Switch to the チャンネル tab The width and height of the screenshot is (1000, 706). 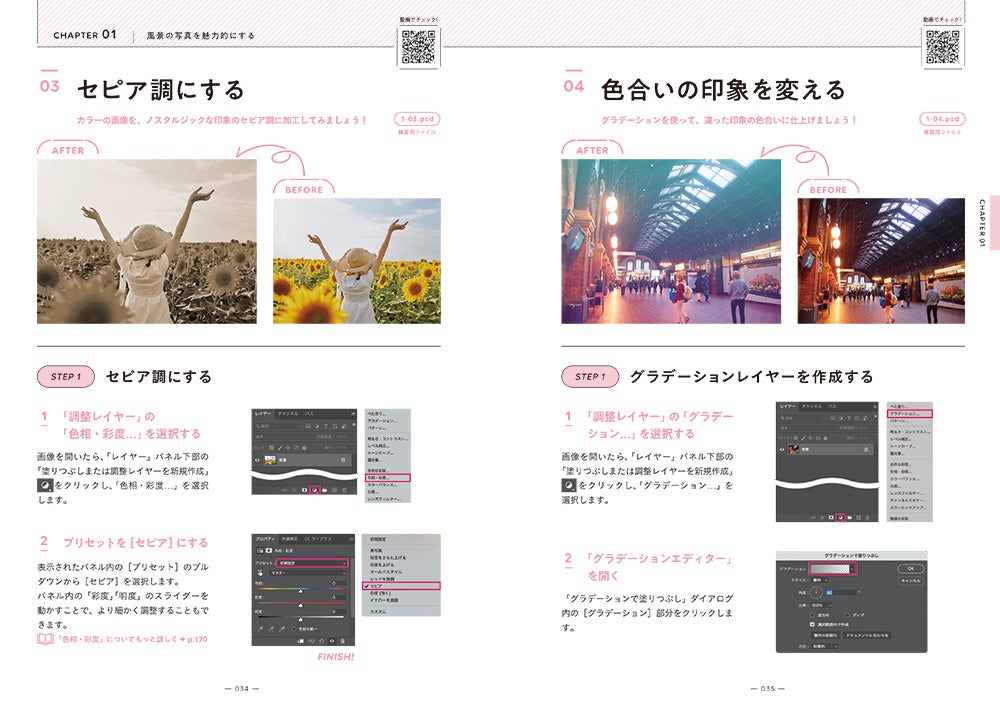click(x=288, y=413)
